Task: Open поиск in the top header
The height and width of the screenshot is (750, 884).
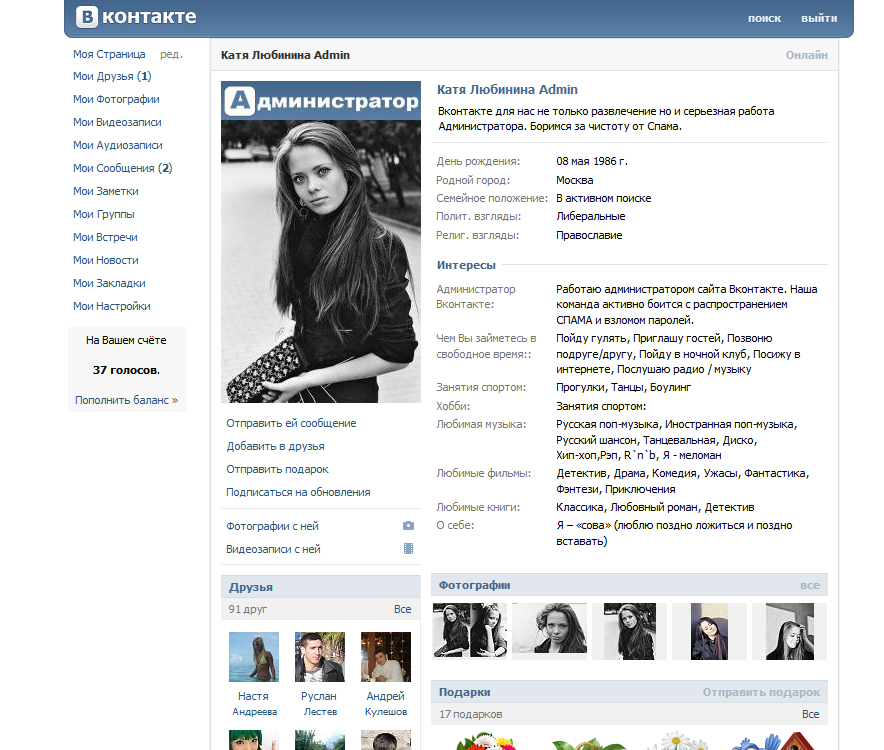Action: coord(764,18)
